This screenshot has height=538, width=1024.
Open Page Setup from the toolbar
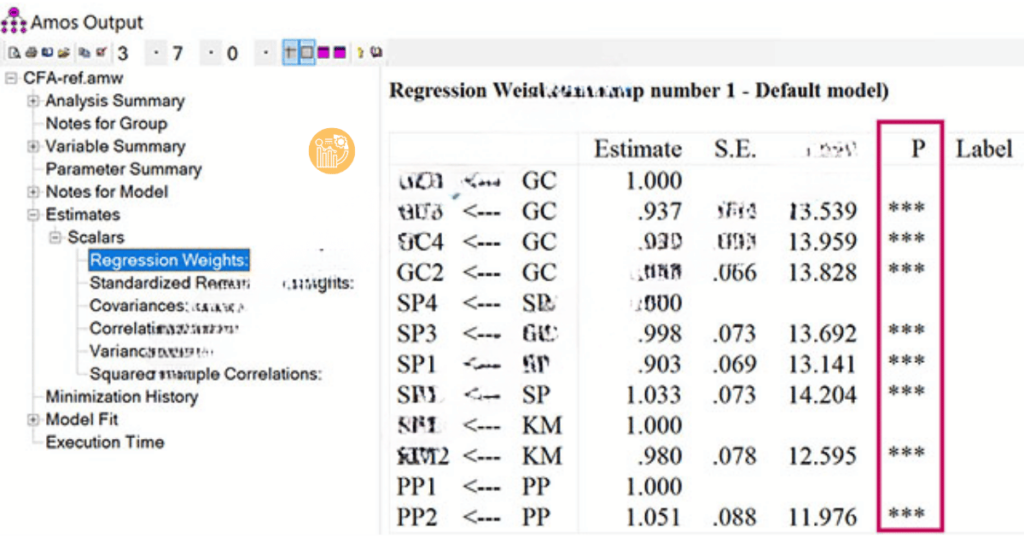47,53
